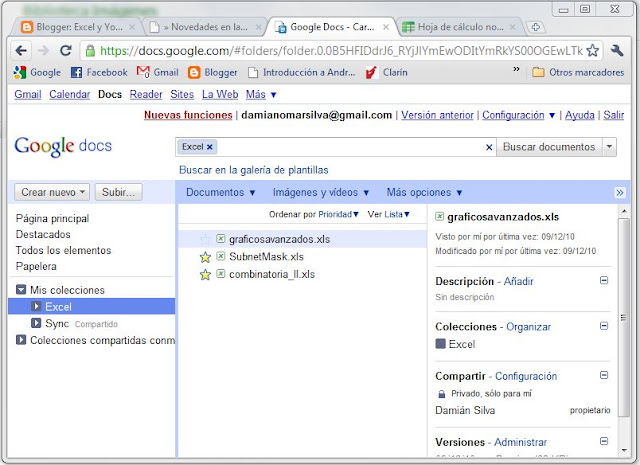This screenshot has height=465, width=640.
Task: Click Añadir next to Descripción
Action: (x=518, y=281)
